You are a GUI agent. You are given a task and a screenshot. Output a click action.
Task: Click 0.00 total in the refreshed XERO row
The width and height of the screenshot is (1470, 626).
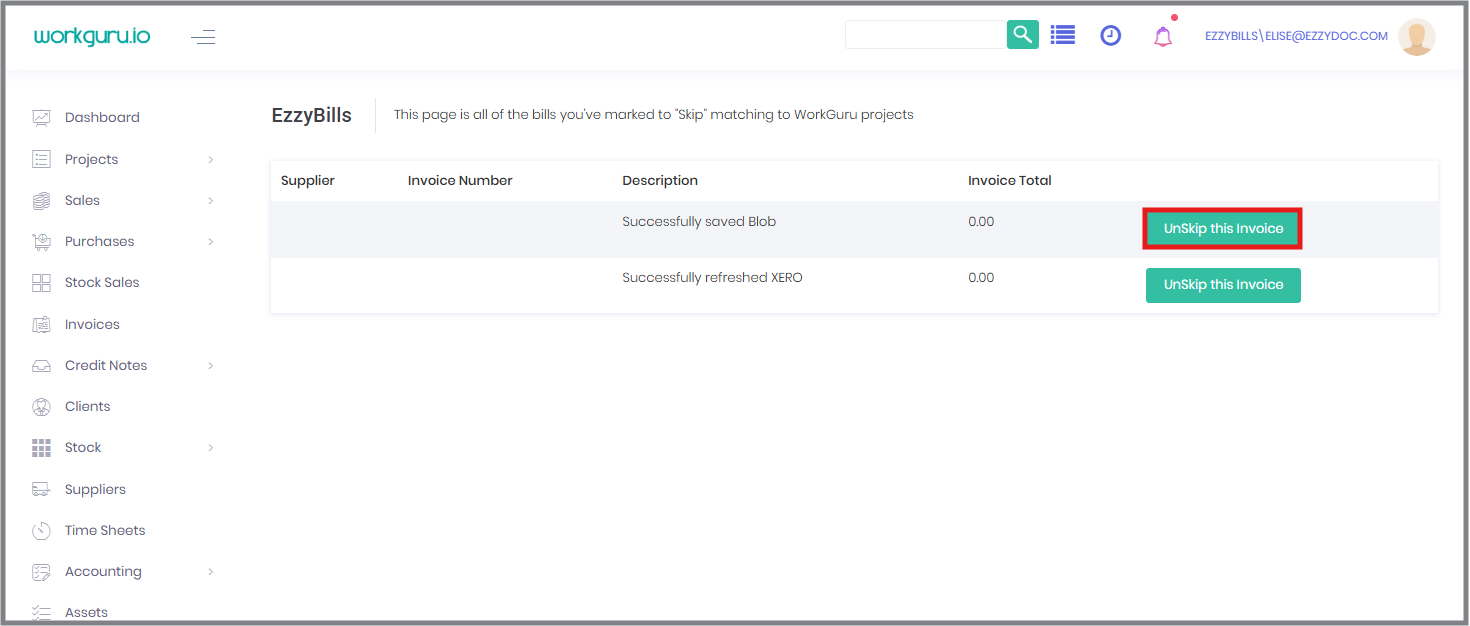pos(981,278)
